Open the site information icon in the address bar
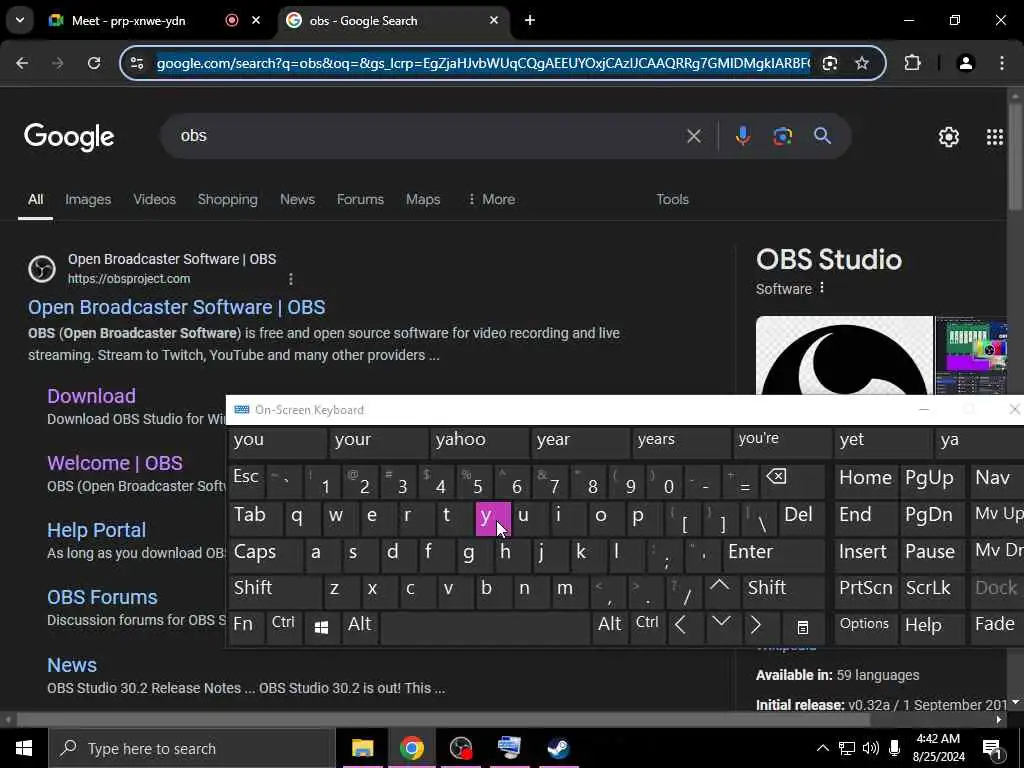1024x768 pixels. 136,63
